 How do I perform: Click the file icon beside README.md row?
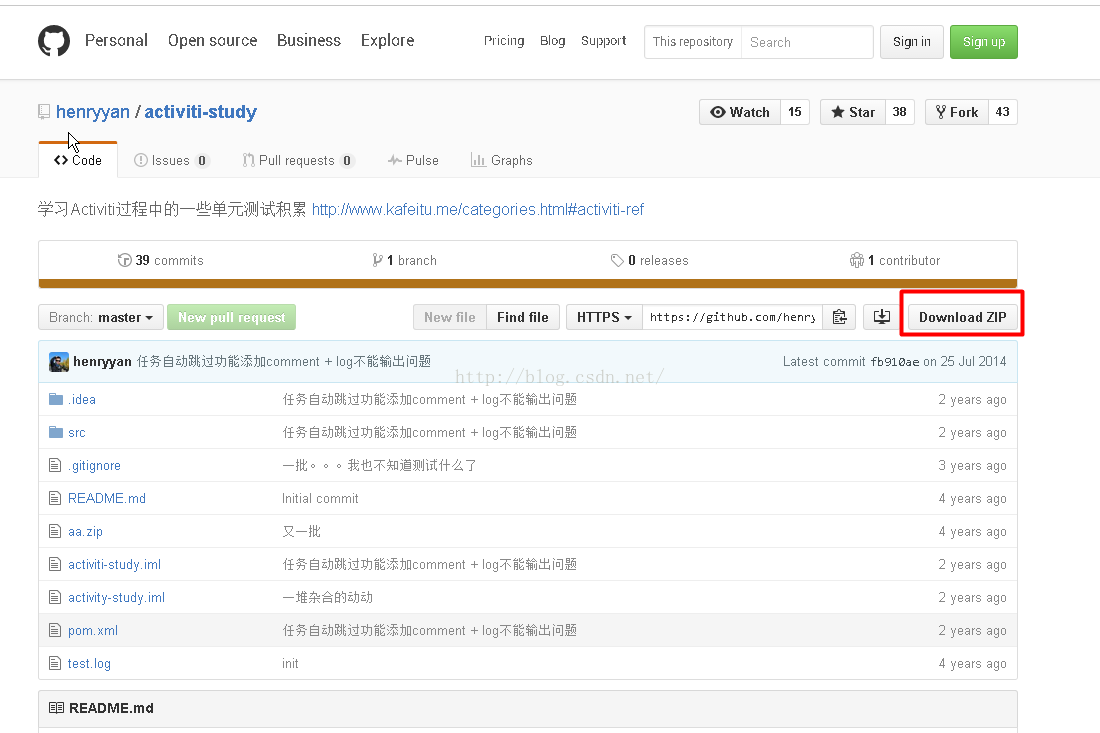(x=55, y=498)
